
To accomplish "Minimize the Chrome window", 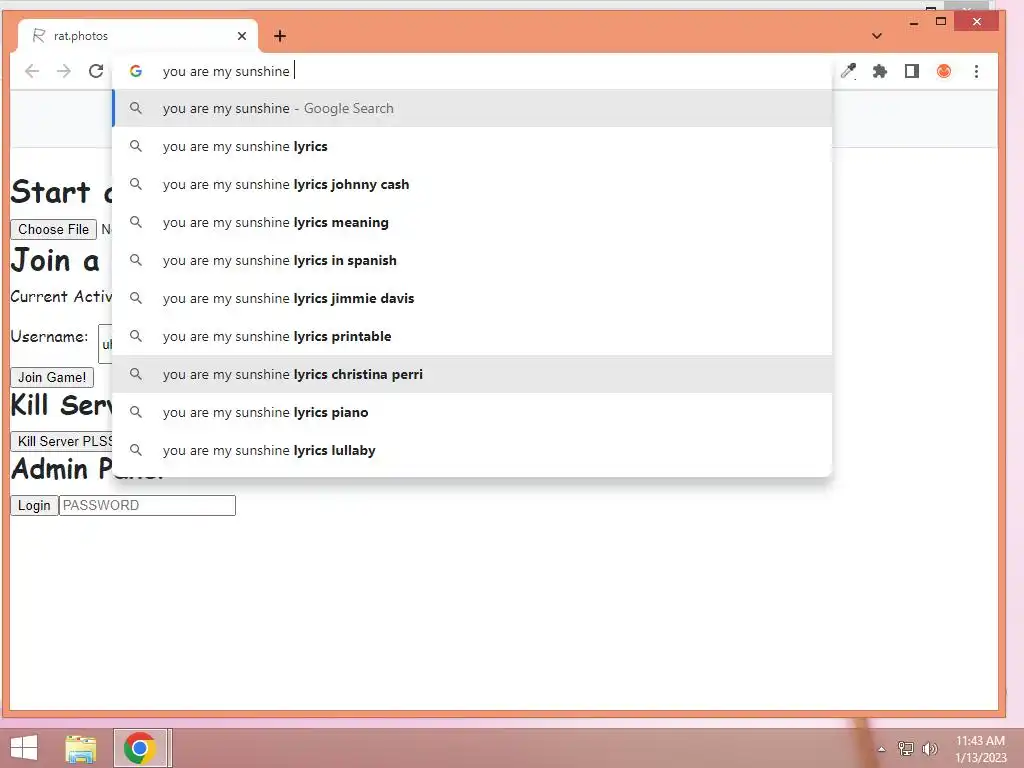I will [x=914, y=22].
